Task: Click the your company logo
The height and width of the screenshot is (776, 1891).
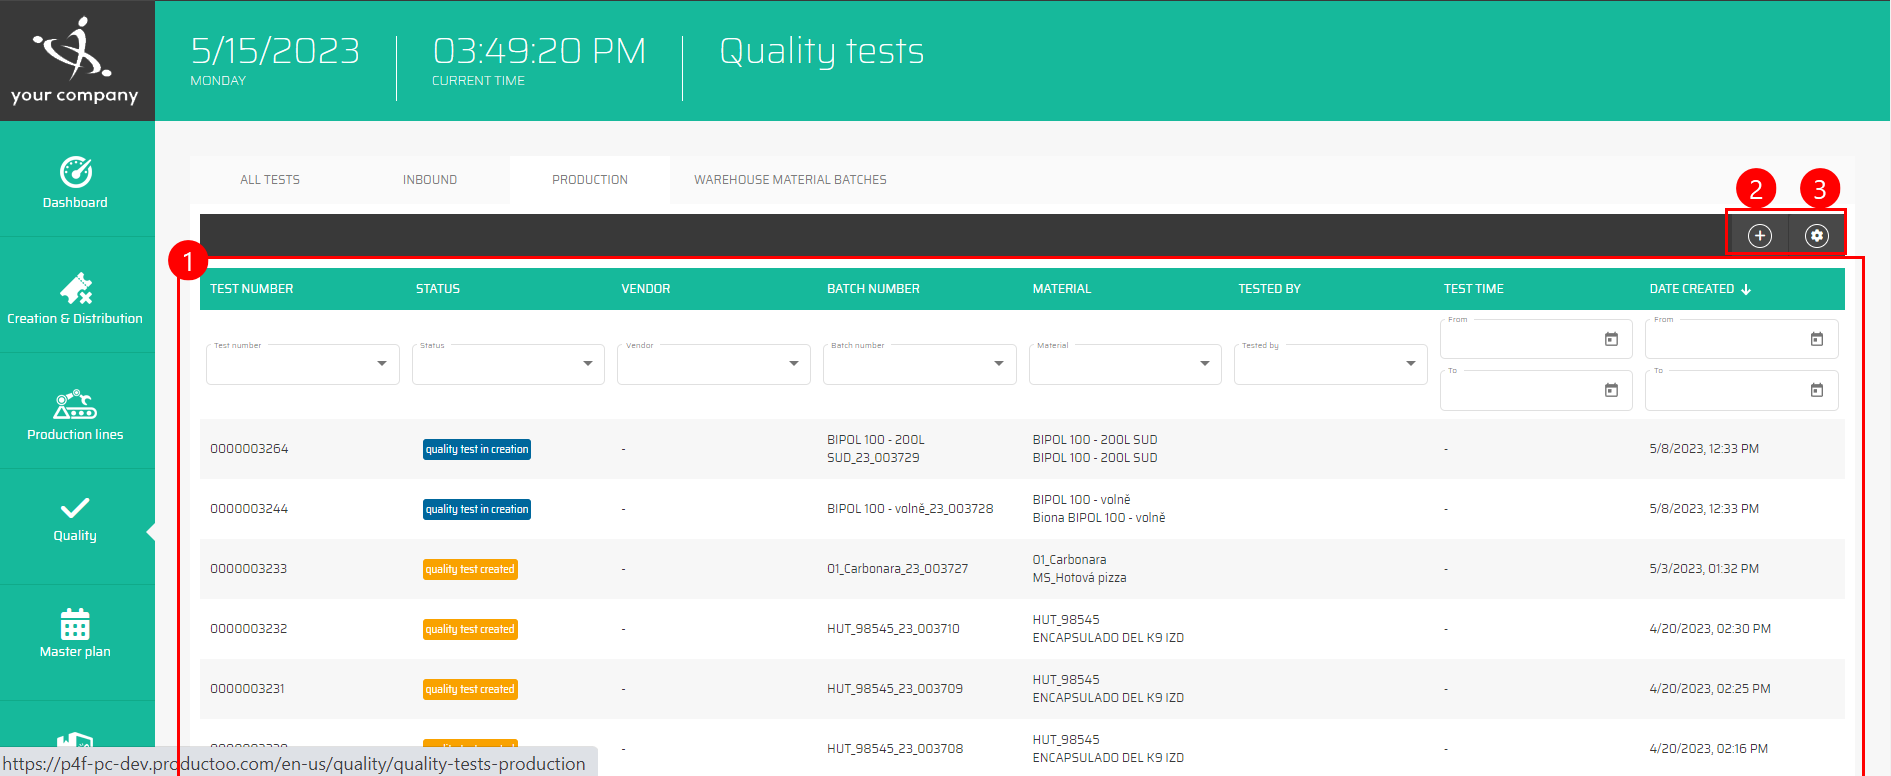Action: point(76,61)
